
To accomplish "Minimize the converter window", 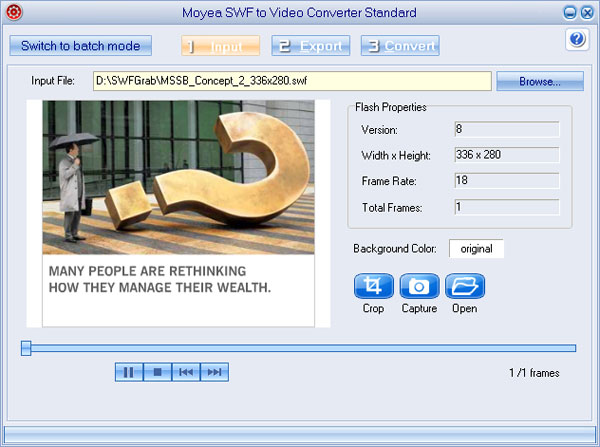I will (570, 13).
